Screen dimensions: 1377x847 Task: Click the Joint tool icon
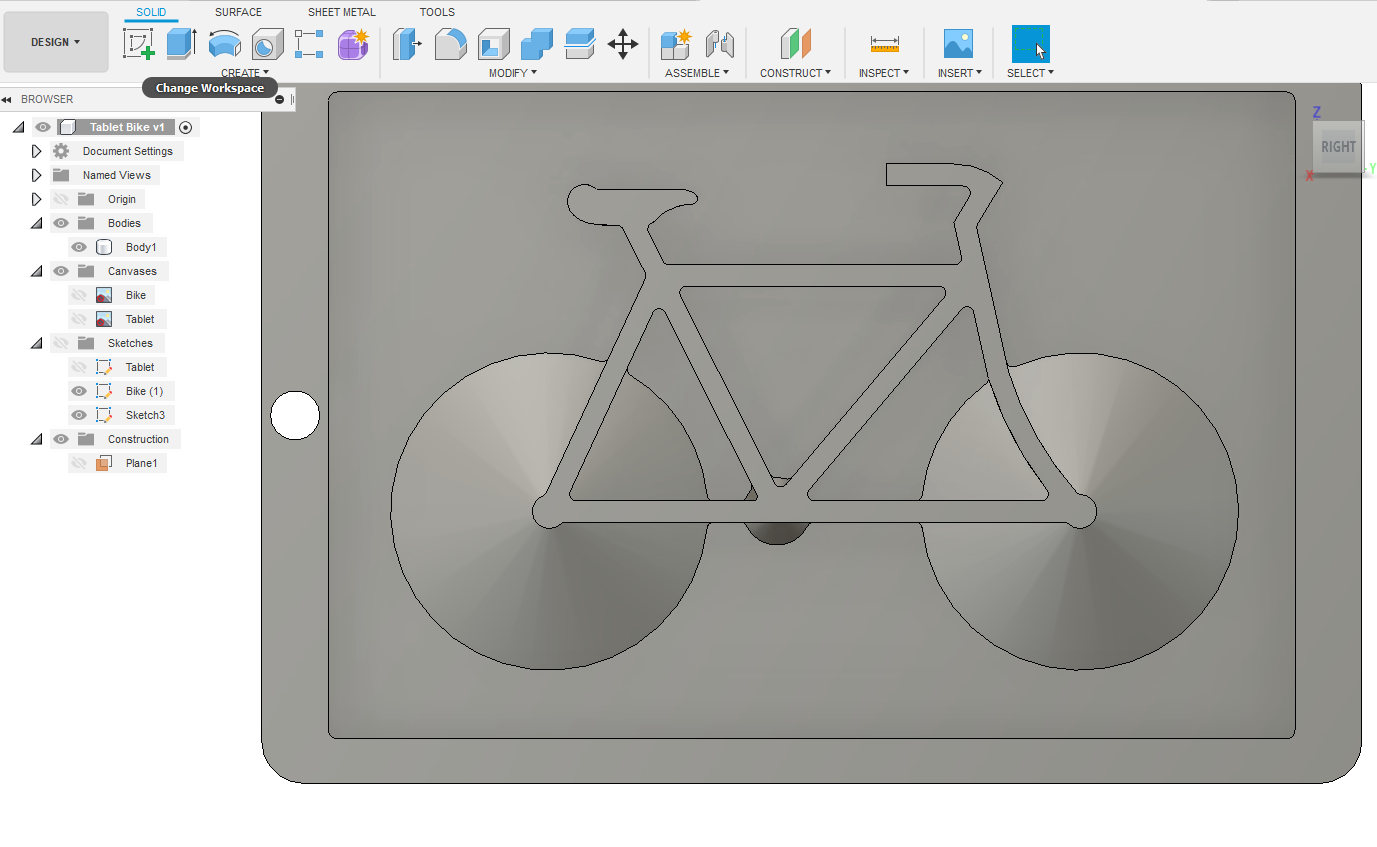[719, 44]
